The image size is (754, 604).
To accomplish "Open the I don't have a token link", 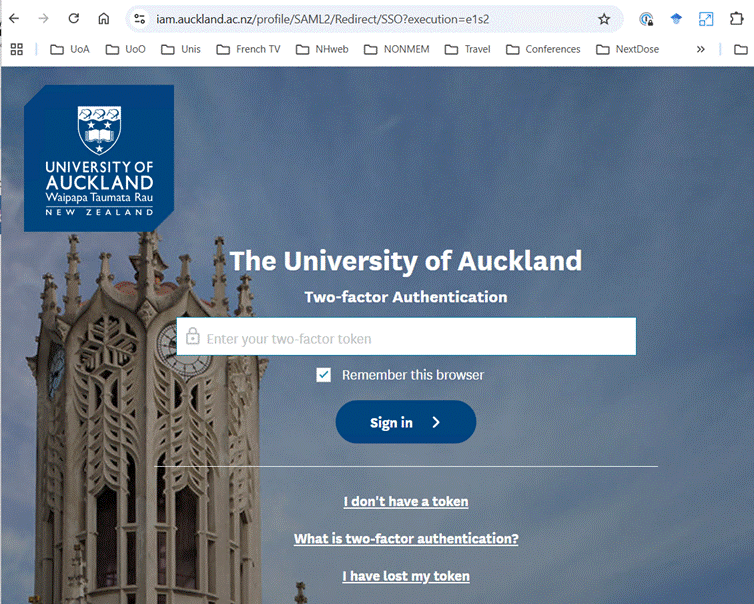I will tap(406, 502).
